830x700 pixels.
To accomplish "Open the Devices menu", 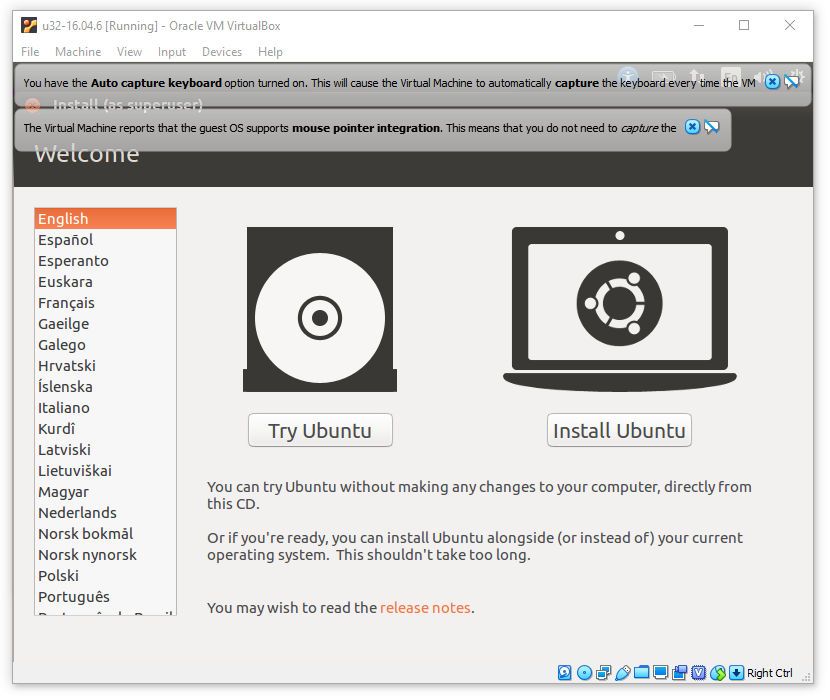I will tap(222, 52).
